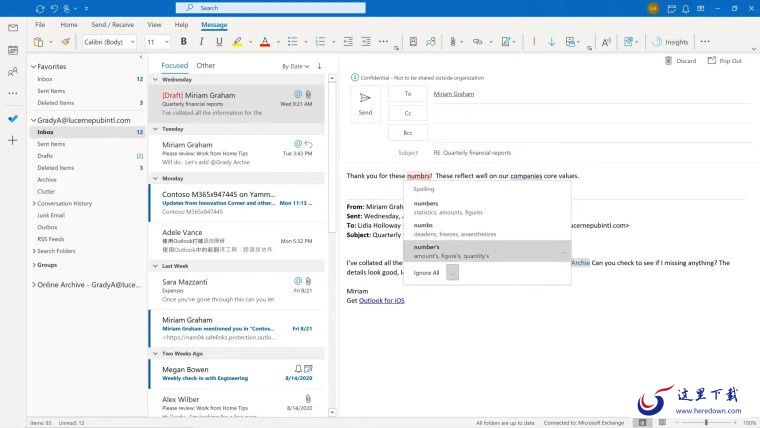Toggle Low Importance down arrow

pyautogui.click(x=552, y=42)
